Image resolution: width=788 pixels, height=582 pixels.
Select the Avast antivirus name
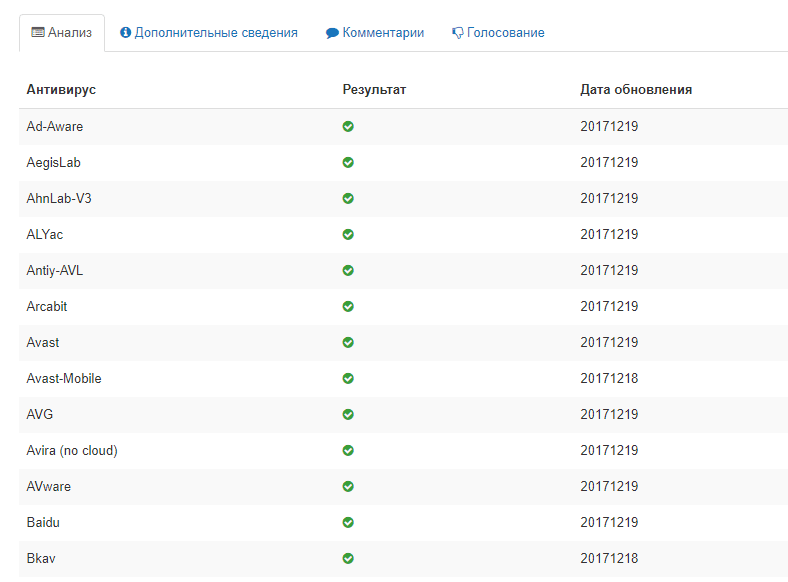43,342
